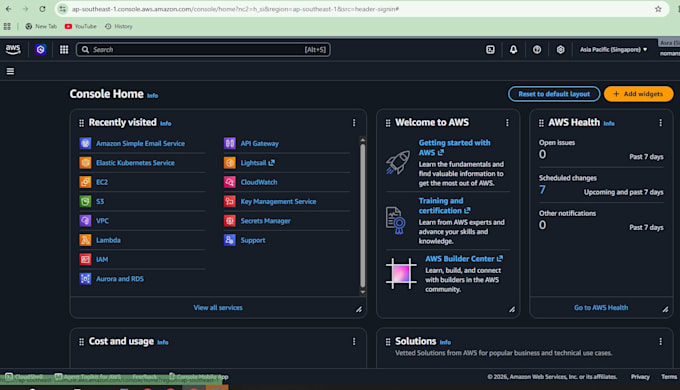Screen dimensions: 680x390
Task: Click Info link next to Solutions
Action: [x=445, y=342]
